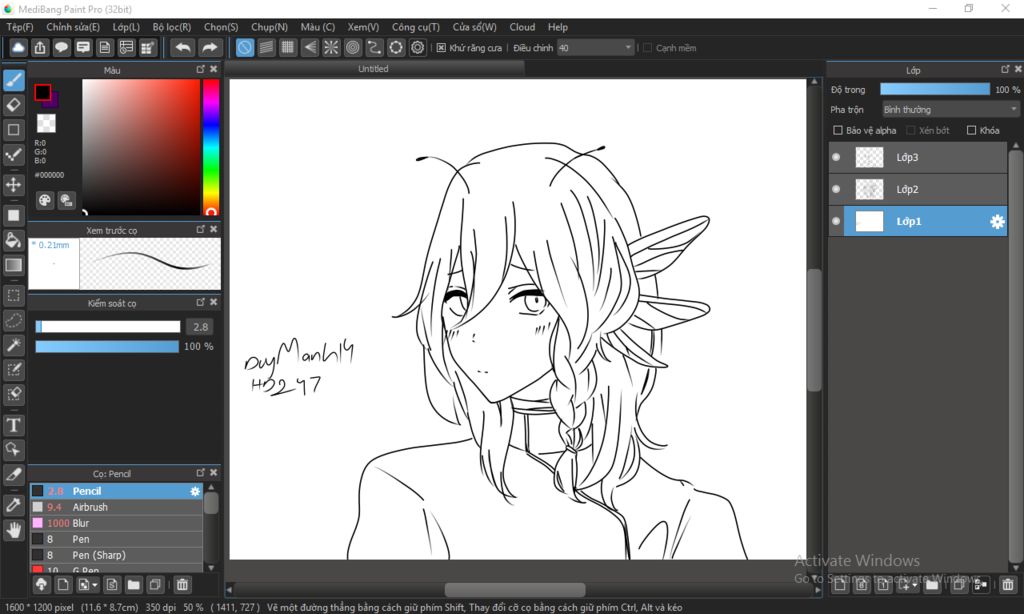Adjust brush size slider showing 2.8
Image resolution: width=1024 pixels, height=614 pixels.
pos(108,327)
